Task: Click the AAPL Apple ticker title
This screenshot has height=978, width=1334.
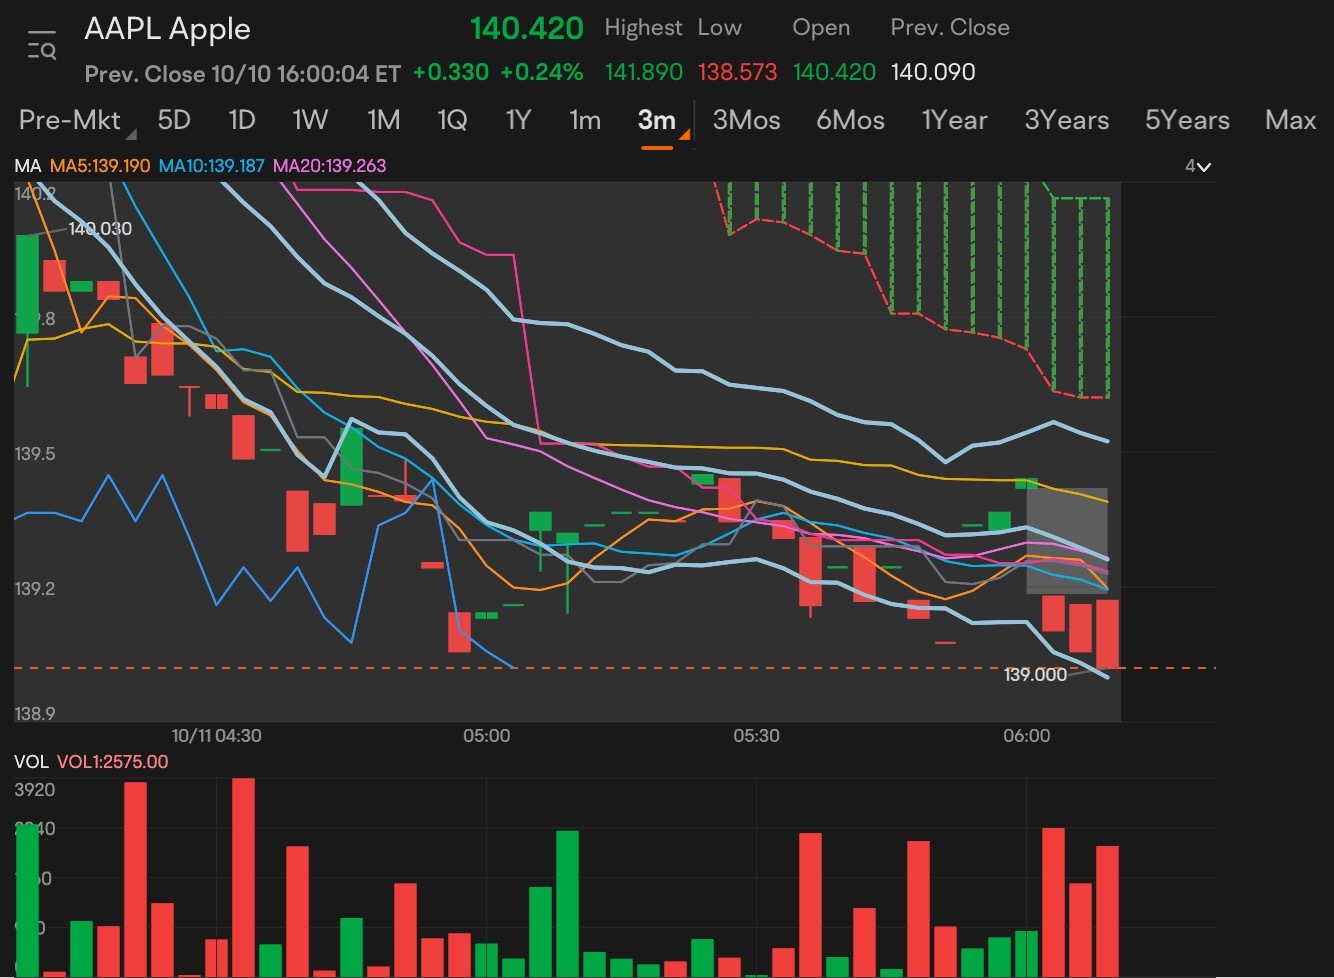Action: (167, 29)
